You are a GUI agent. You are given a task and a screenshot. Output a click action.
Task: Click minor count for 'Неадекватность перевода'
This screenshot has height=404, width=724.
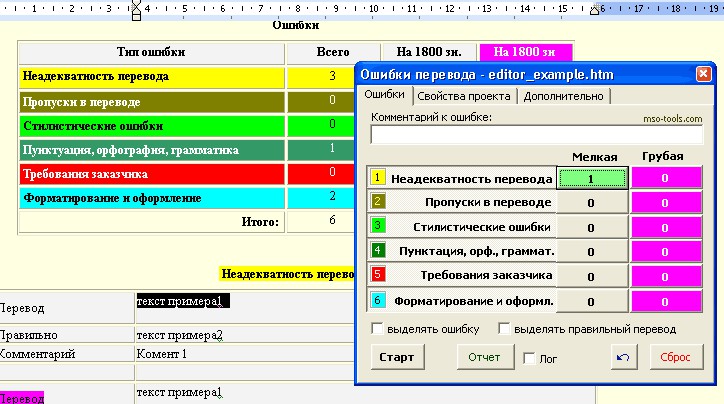(592, 178)
